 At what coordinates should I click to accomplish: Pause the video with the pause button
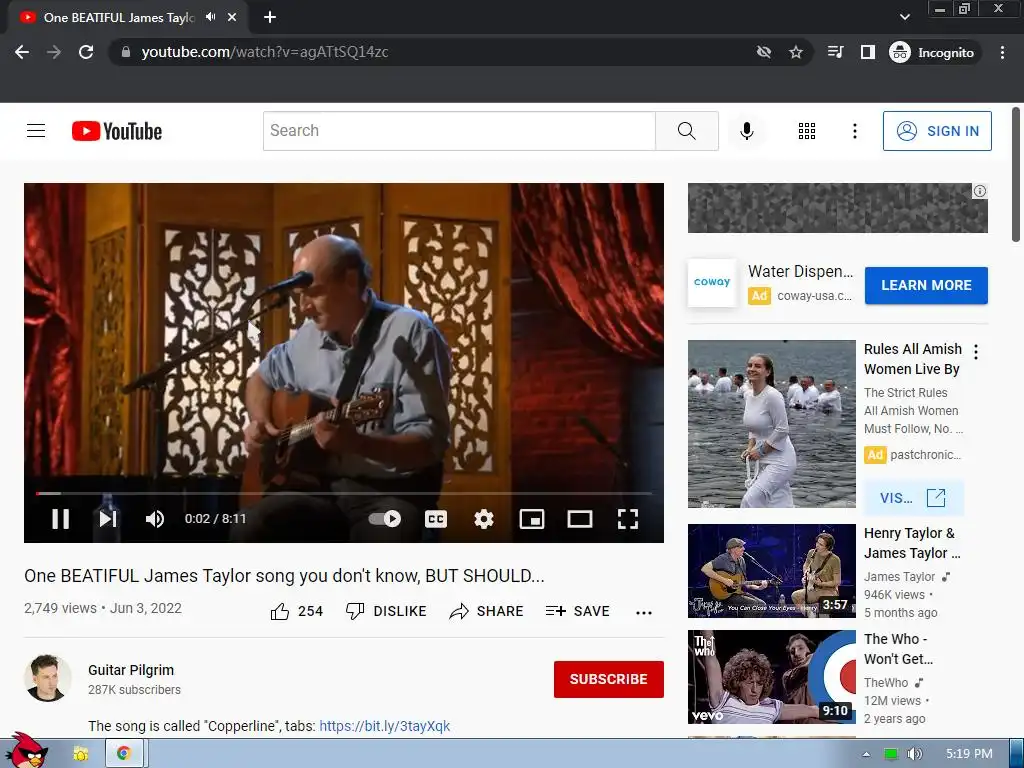(61, 519)
